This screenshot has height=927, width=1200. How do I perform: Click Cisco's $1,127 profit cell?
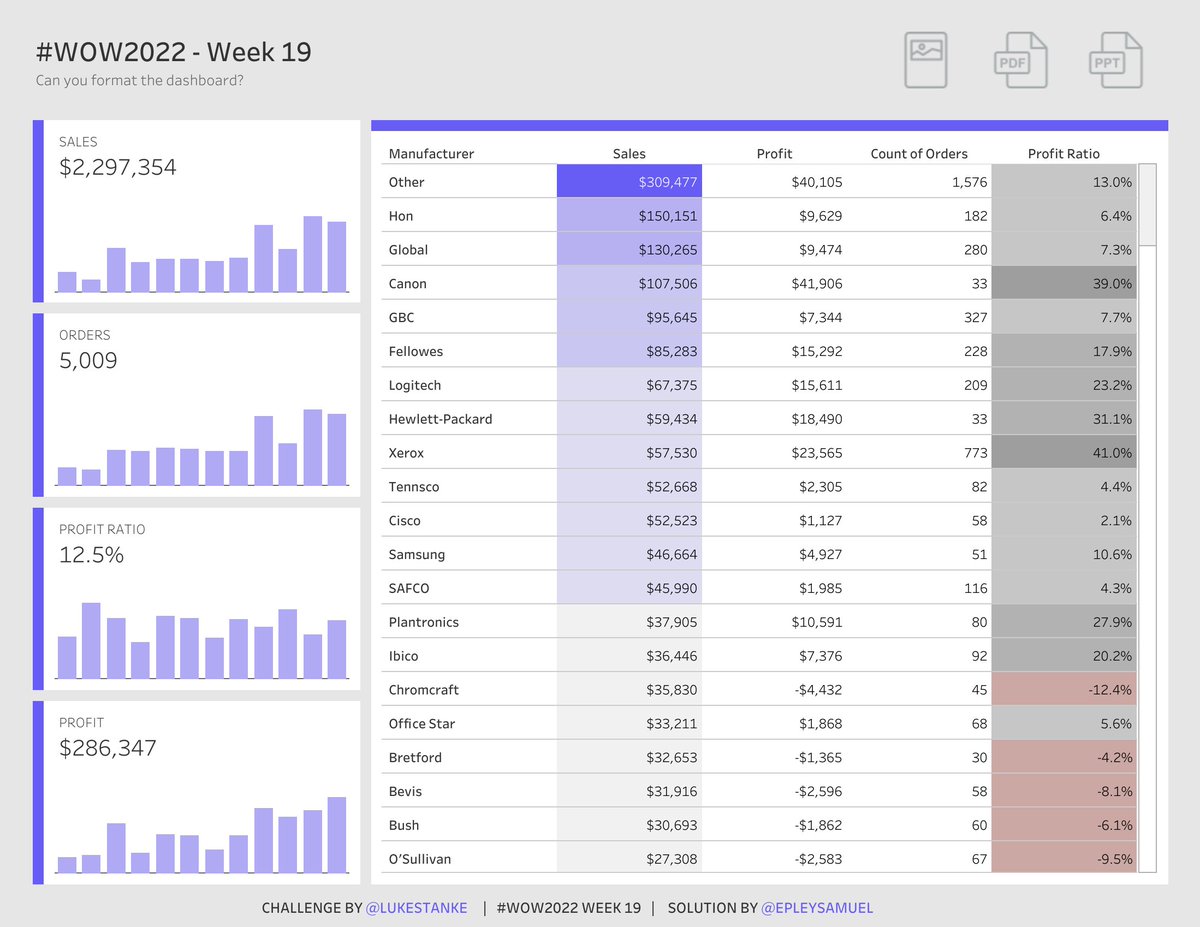[x=774, y=520]
